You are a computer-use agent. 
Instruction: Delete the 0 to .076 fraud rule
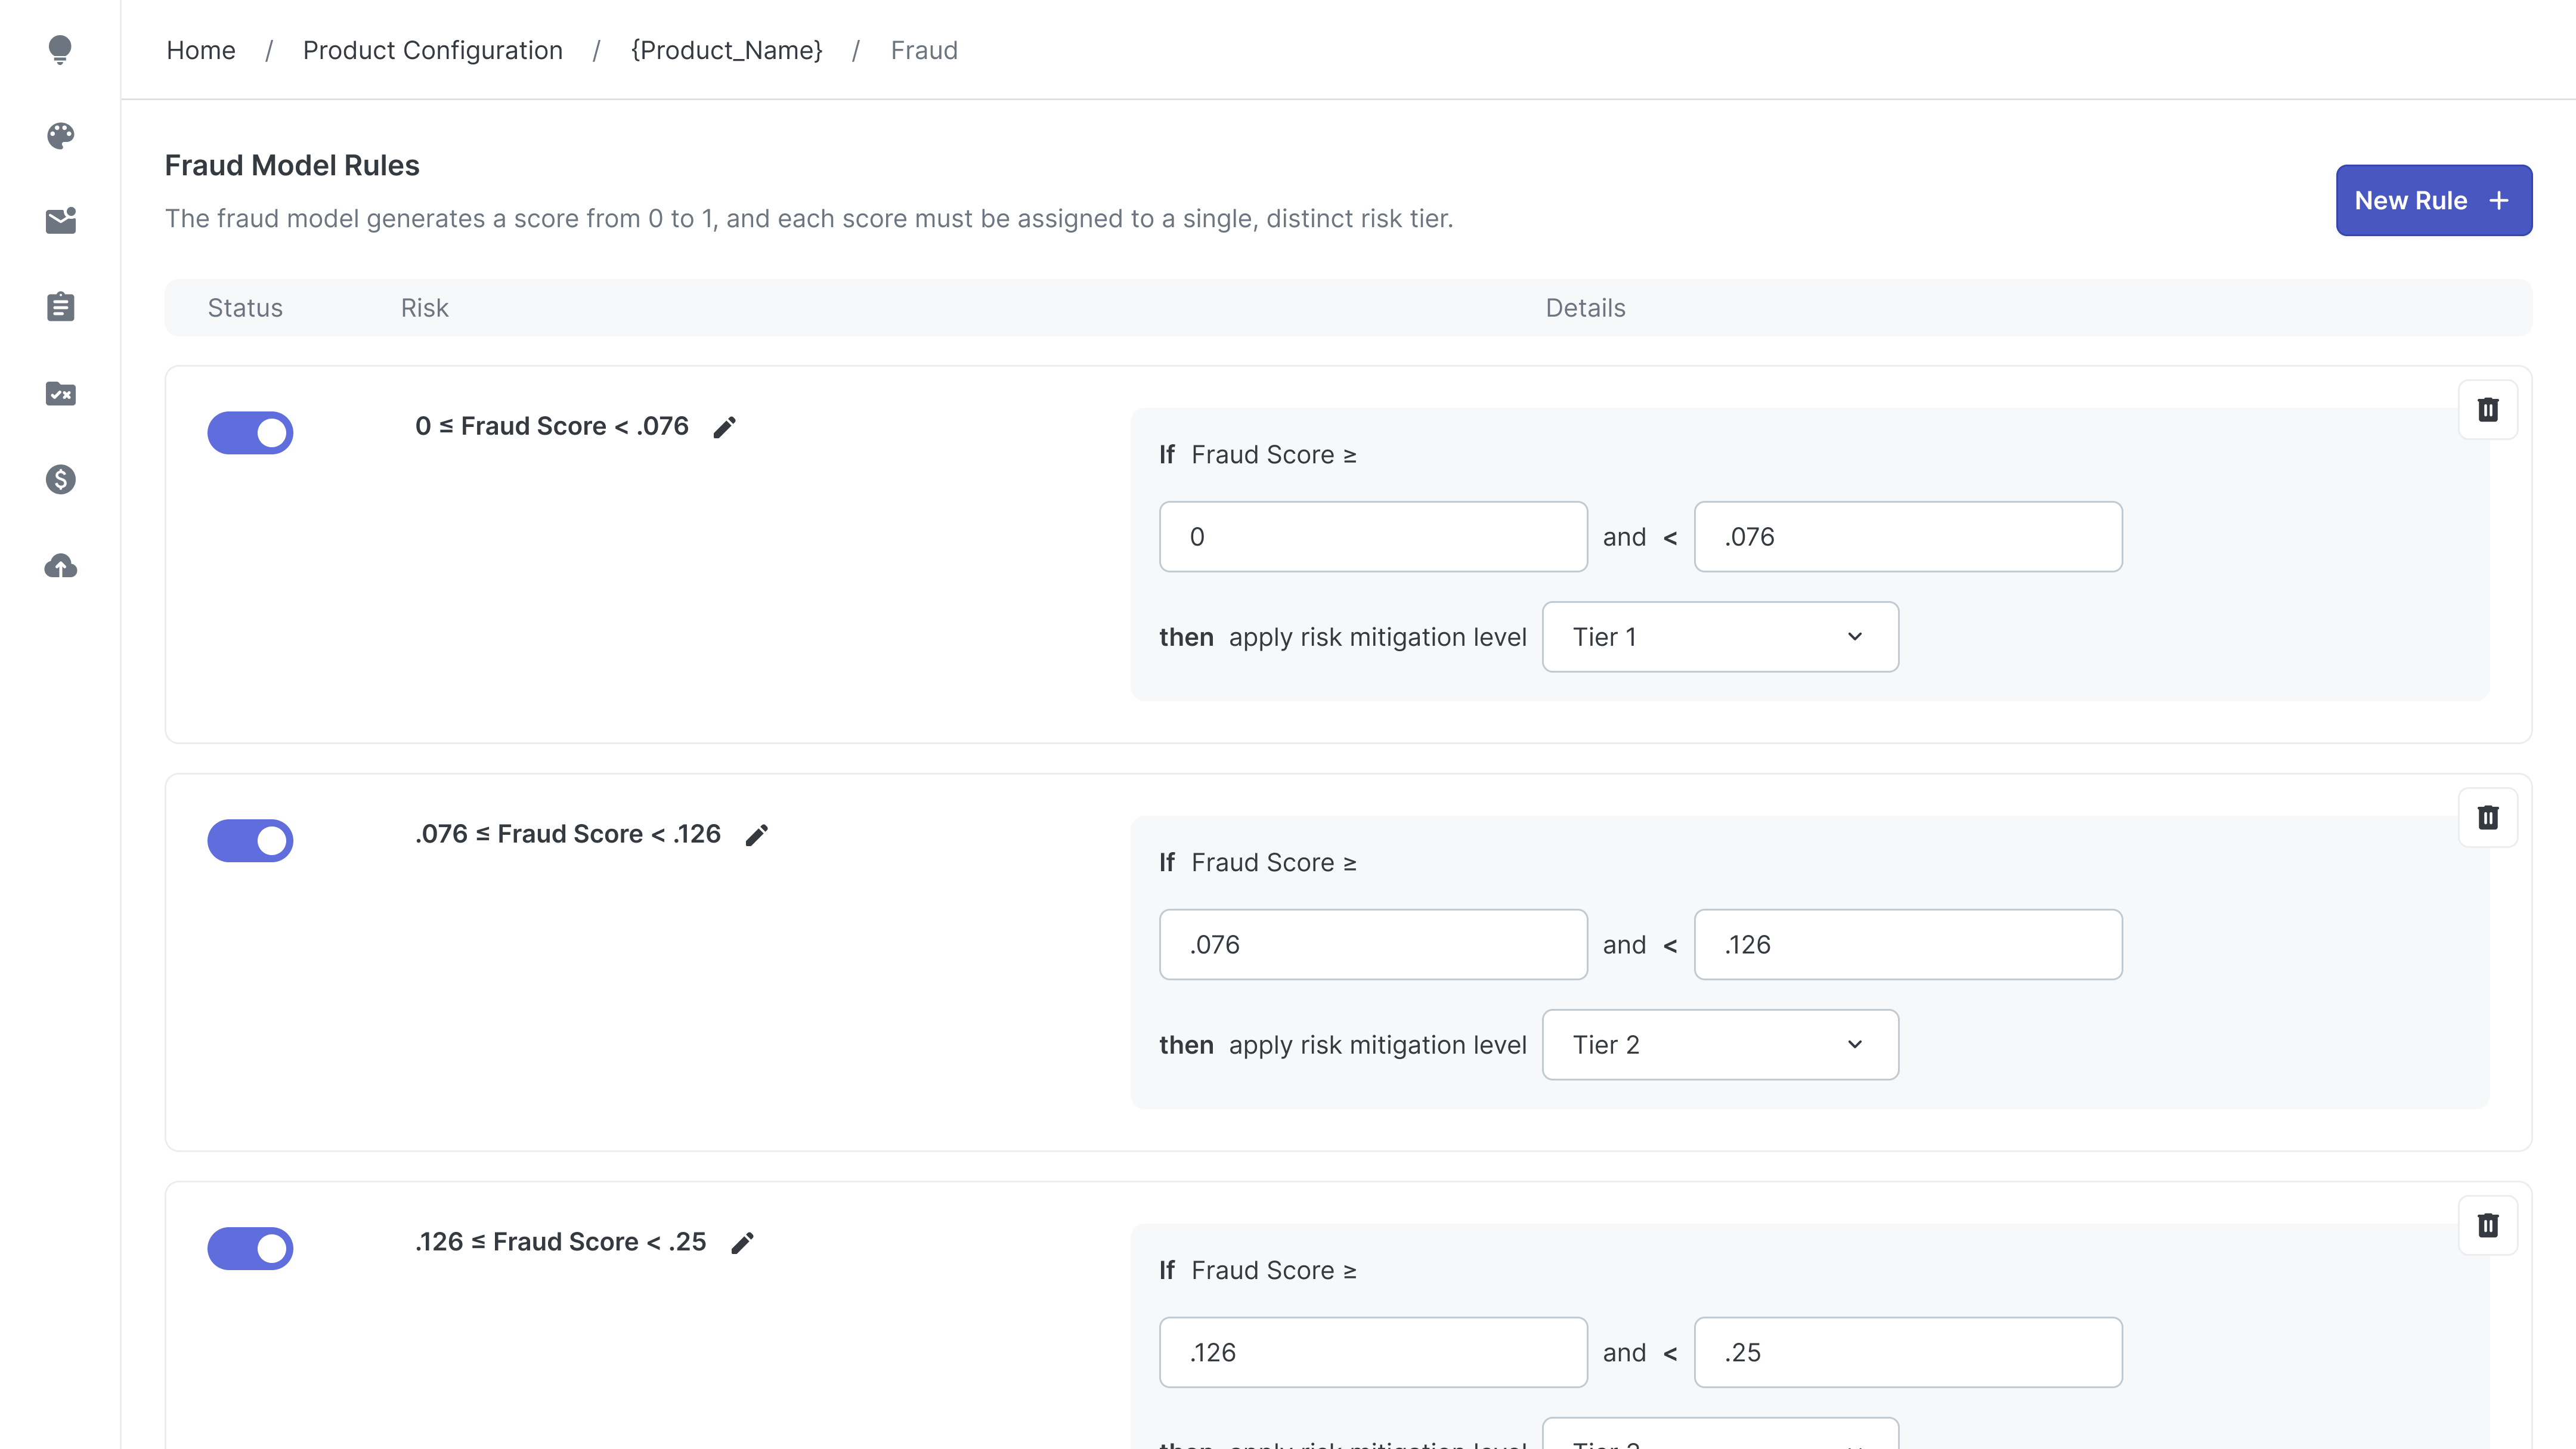2487,409
